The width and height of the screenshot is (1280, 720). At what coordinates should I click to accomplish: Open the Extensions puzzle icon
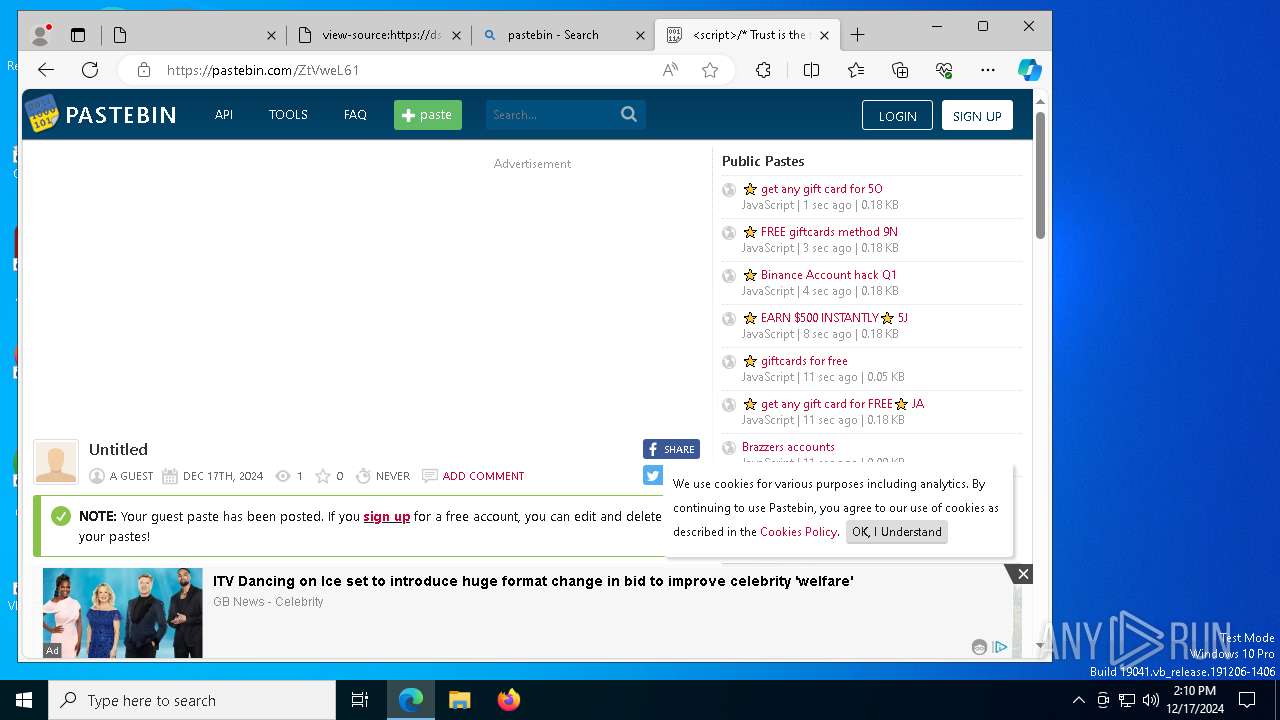pyautogui.click(x=763, y=70)
